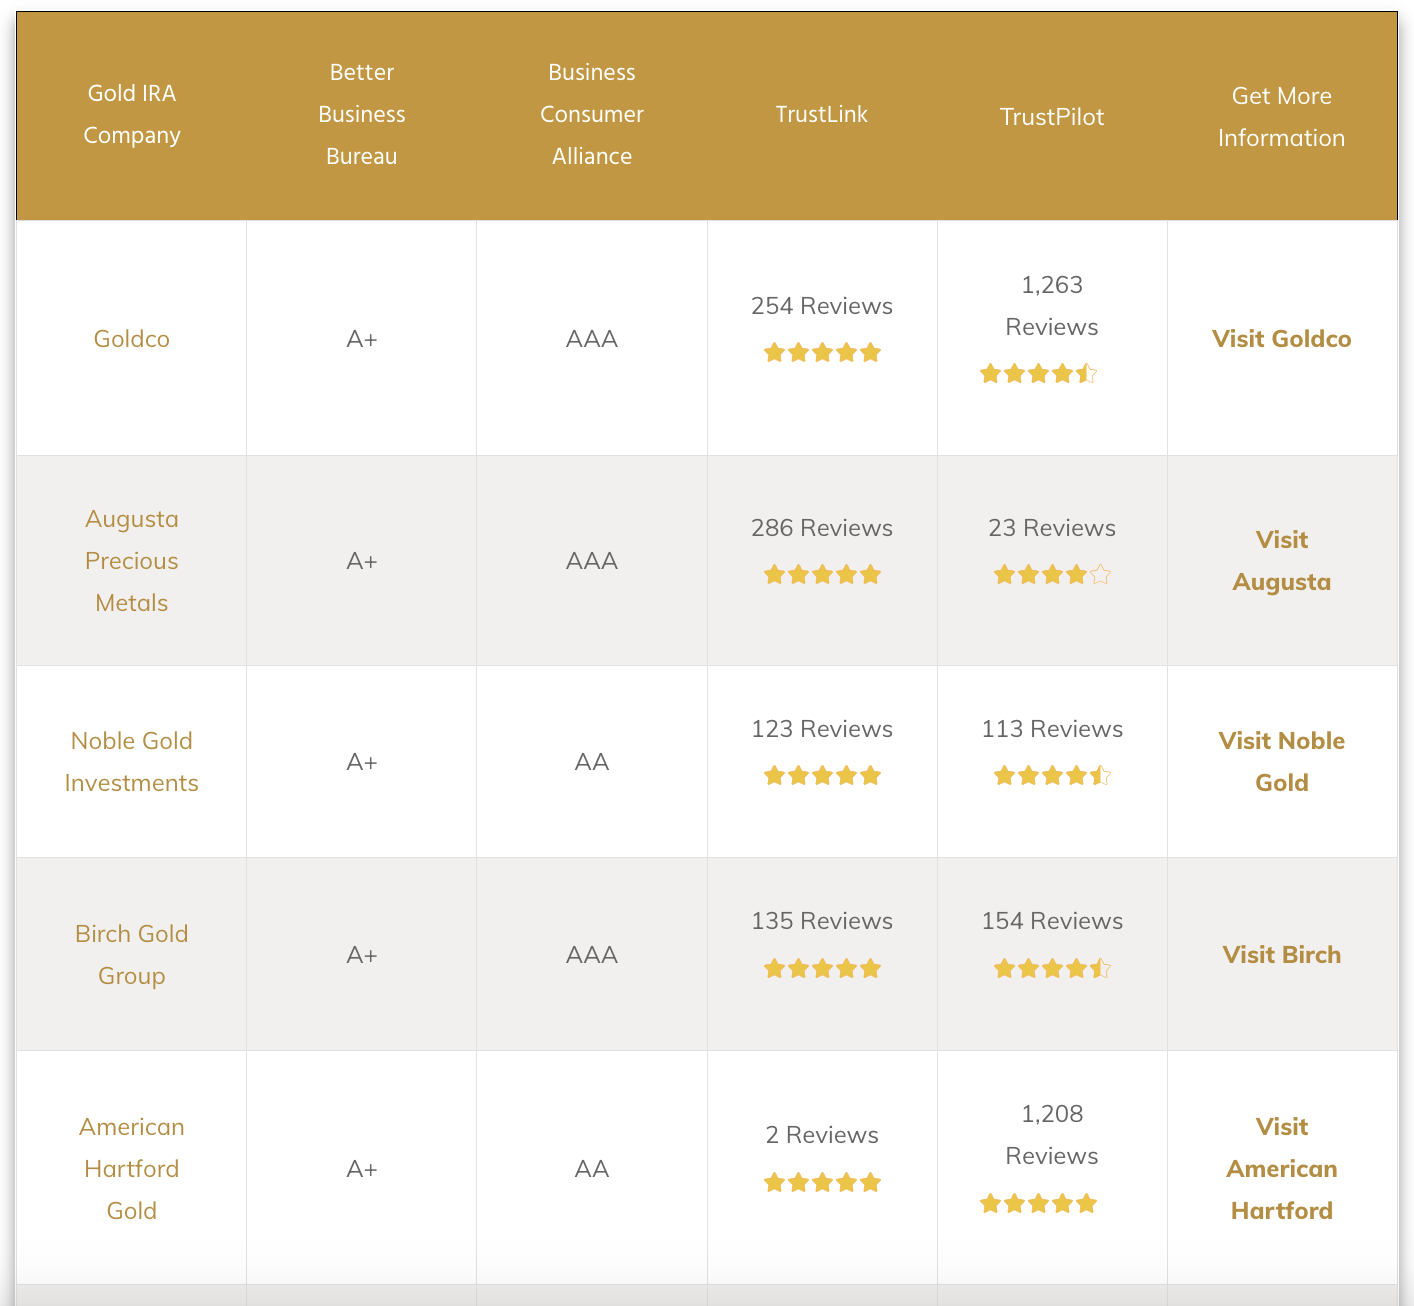
Task: Click the 1,263 Reviews text
Action: pos(1052,306)
